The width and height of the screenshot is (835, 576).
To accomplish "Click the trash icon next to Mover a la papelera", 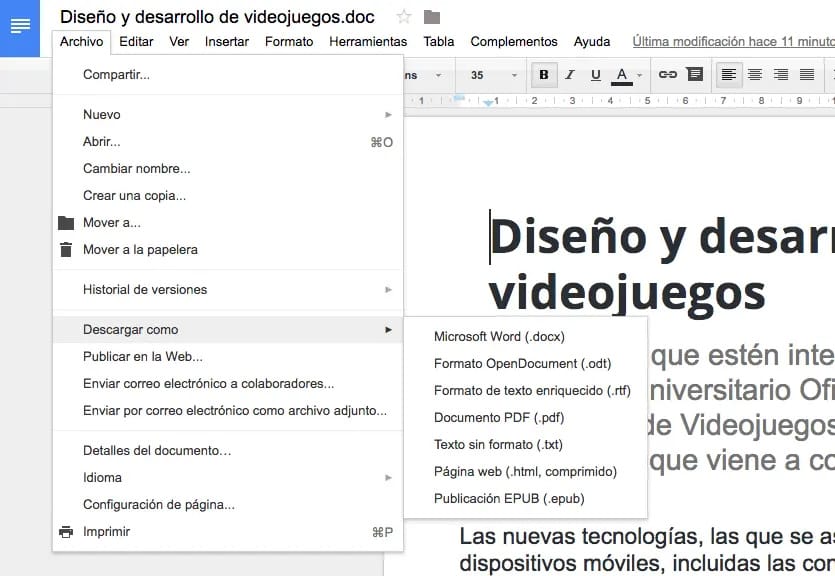I will [66, 250].
